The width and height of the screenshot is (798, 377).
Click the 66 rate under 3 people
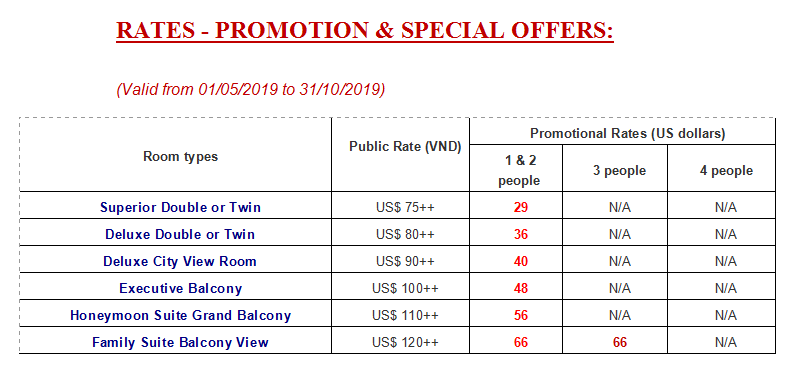point(619,342)
